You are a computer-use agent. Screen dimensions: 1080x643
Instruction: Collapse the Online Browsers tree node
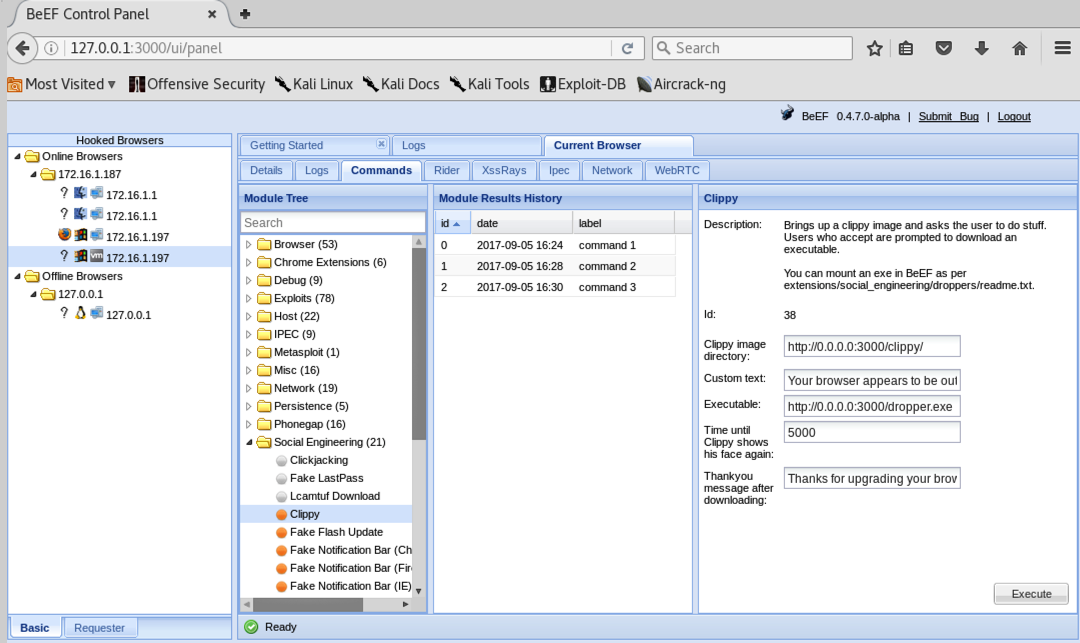pyautogui.click(x=17, y=157)
